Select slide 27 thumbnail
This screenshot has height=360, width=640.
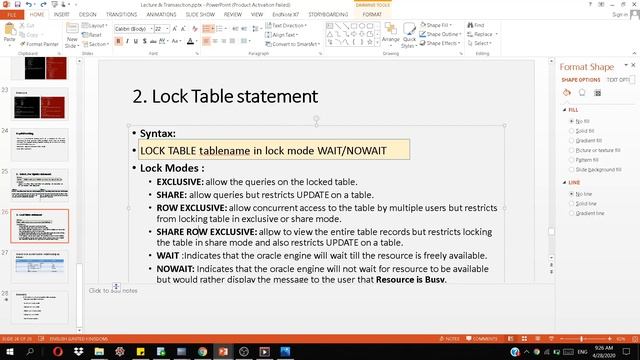tap(40, 267)
